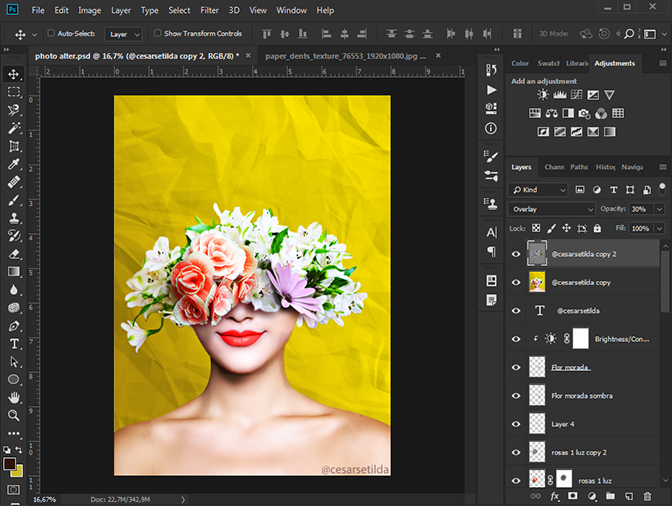Select the Ellipse shape tool
The image size is (672, 506).
[14, 380]
